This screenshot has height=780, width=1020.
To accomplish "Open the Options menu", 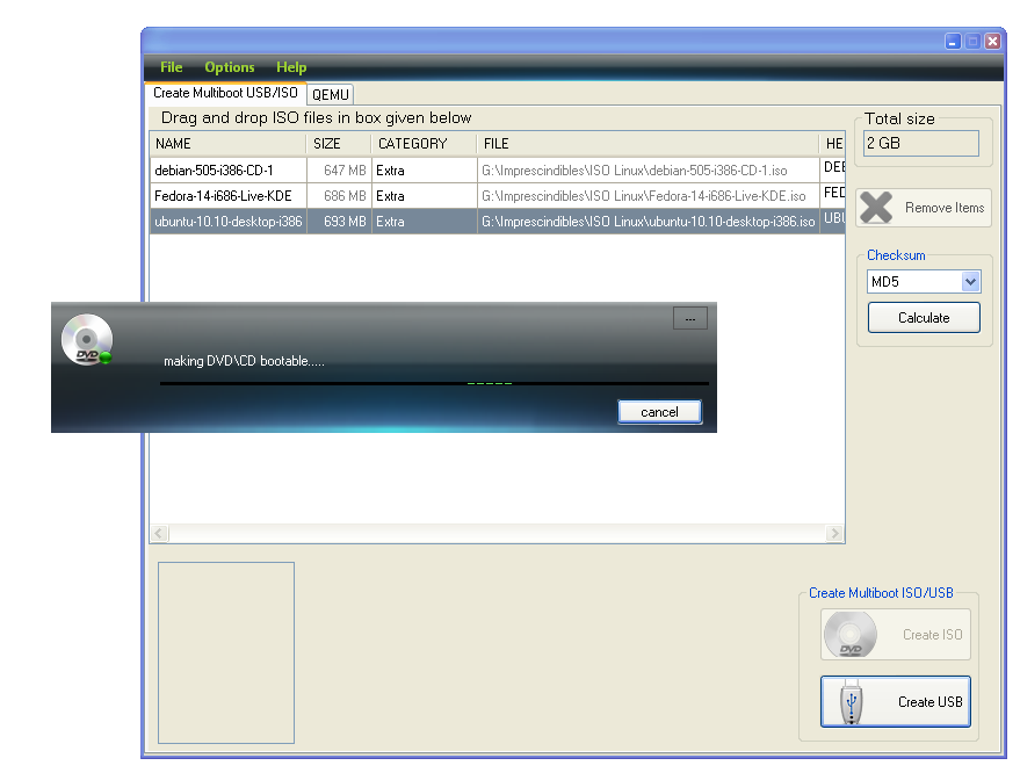I will coord(229,67).
